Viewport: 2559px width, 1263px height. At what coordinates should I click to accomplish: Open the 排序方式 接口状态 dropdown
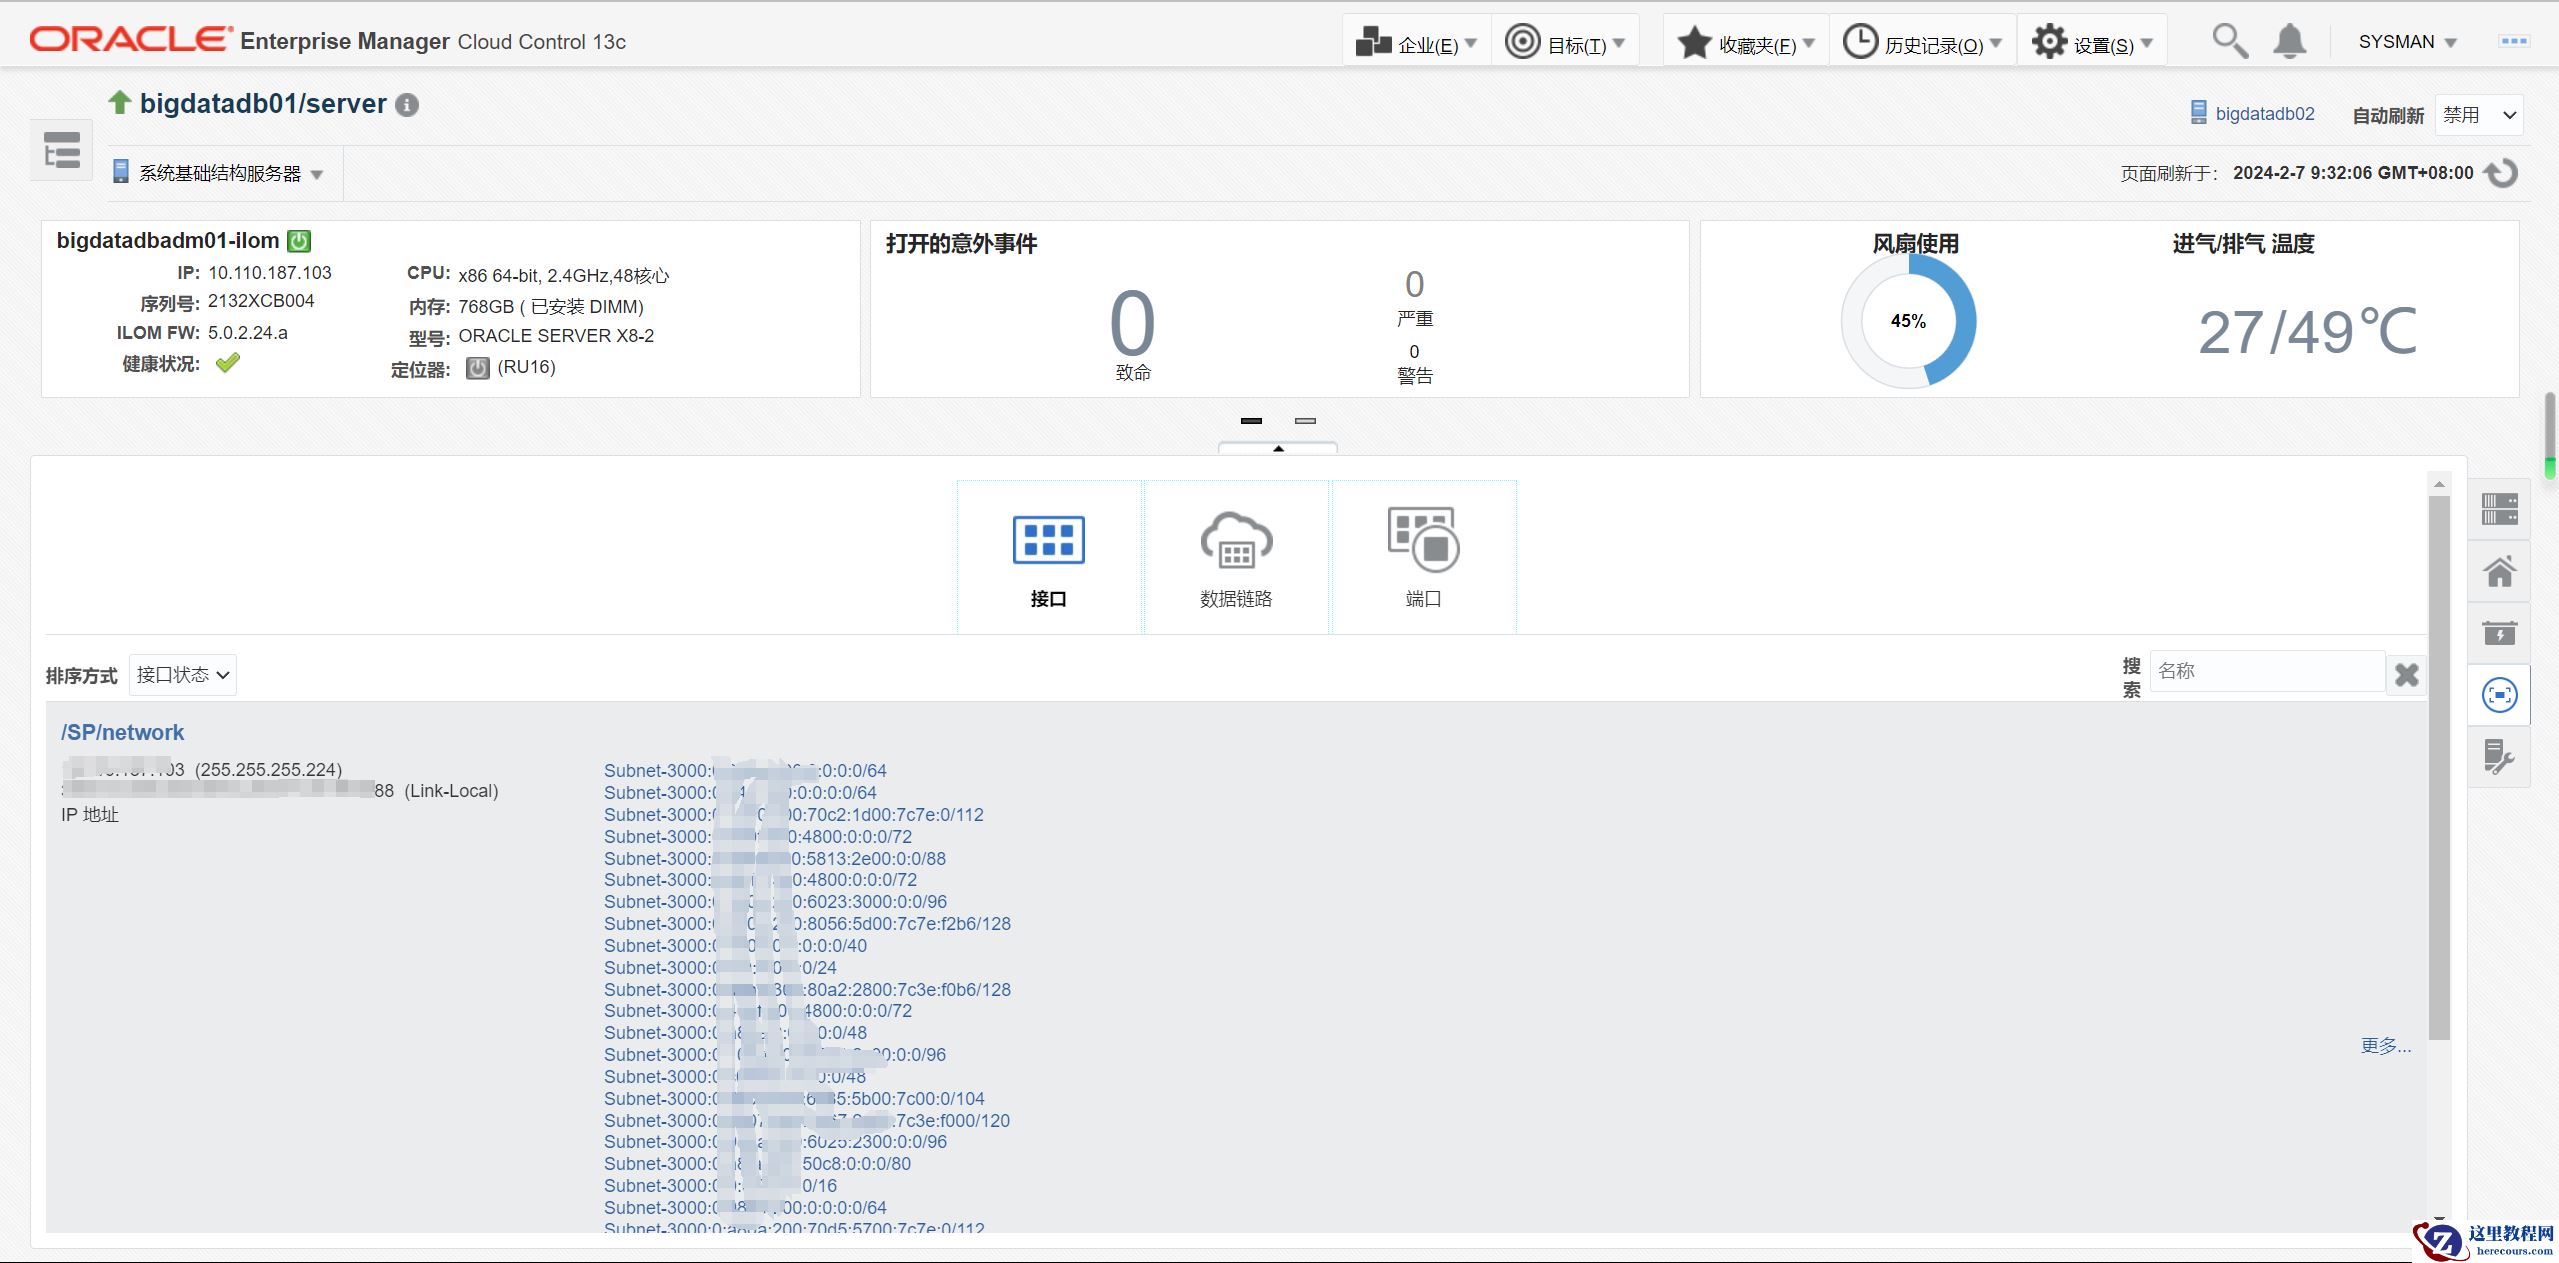tap(183, 675)
